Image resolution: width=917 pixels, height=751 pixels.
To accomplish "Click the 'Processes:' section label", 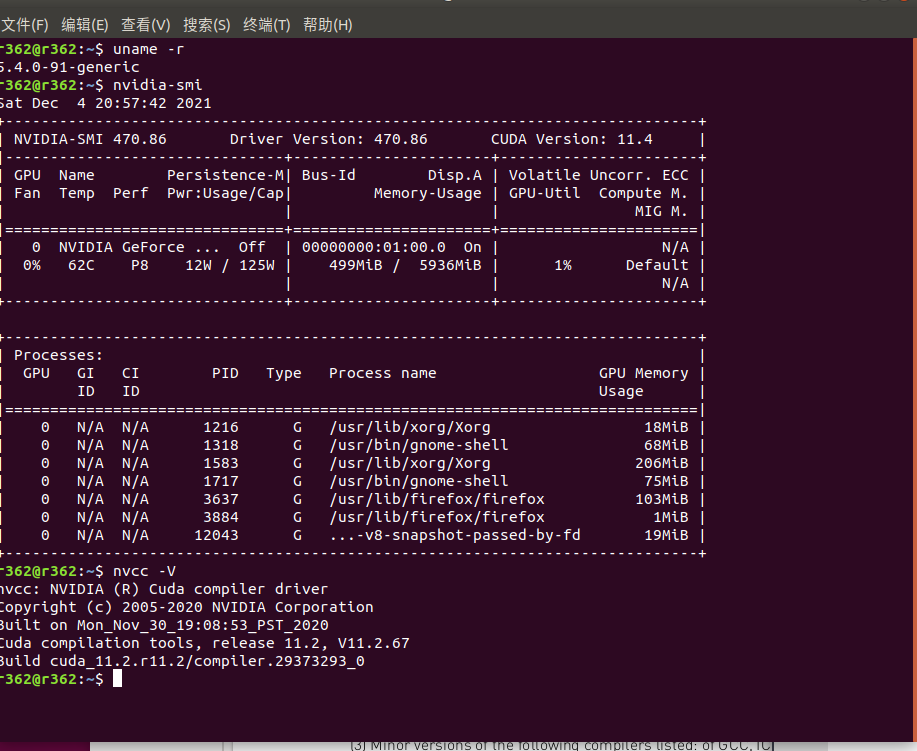I will 58,356.
